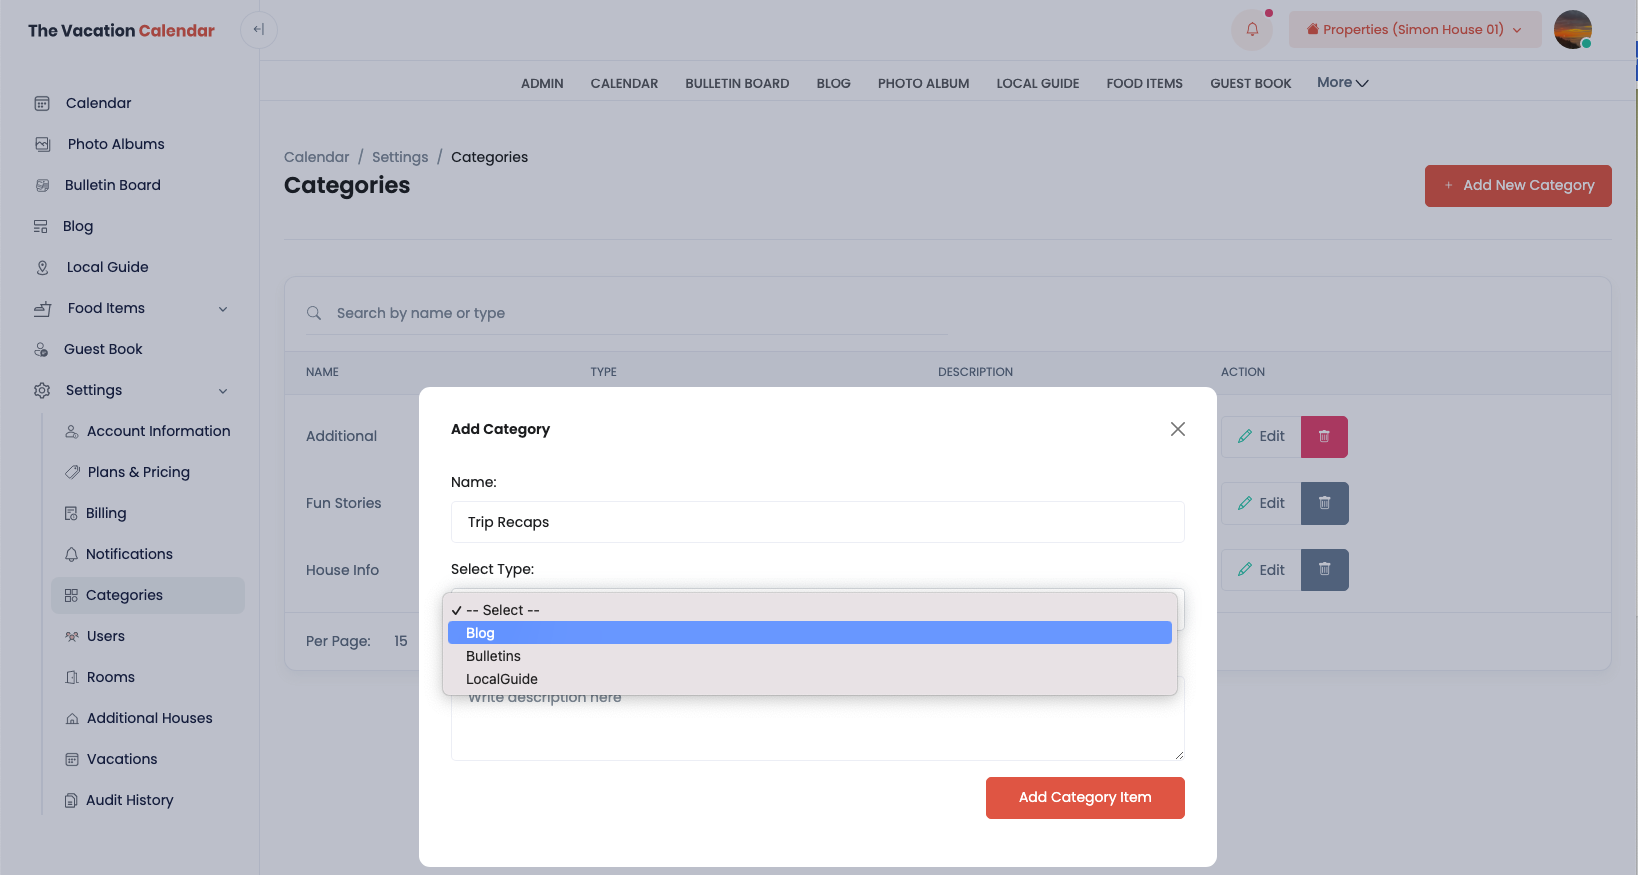Collapse the sidebar with arrow icon
Screen dimensions: 1638x875
(259, 30)
